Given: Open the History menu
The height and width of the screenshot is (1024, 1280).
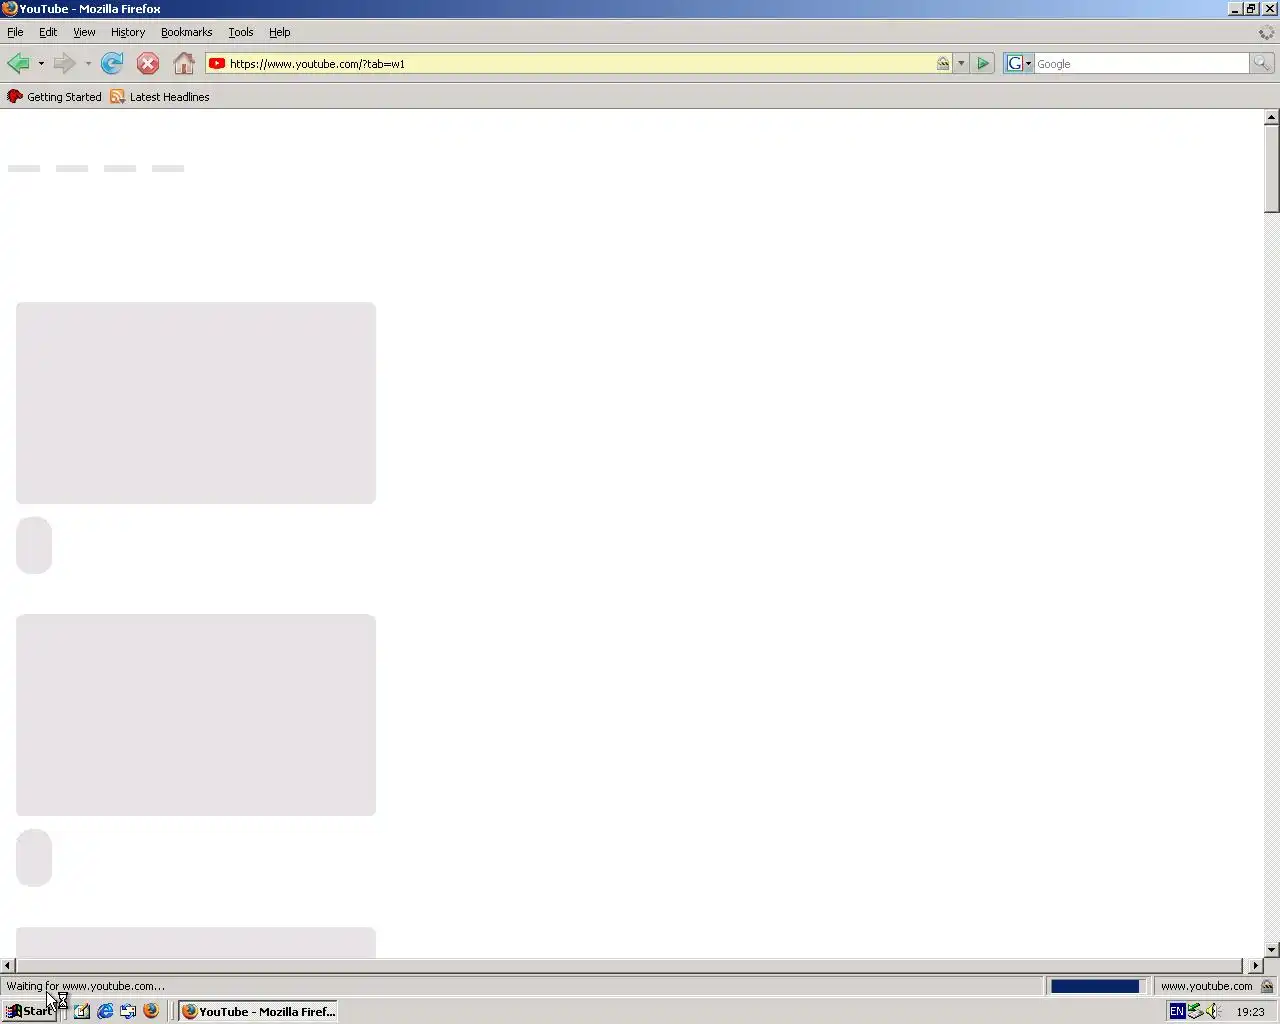Looking at the screenshot, I should 128,32.
